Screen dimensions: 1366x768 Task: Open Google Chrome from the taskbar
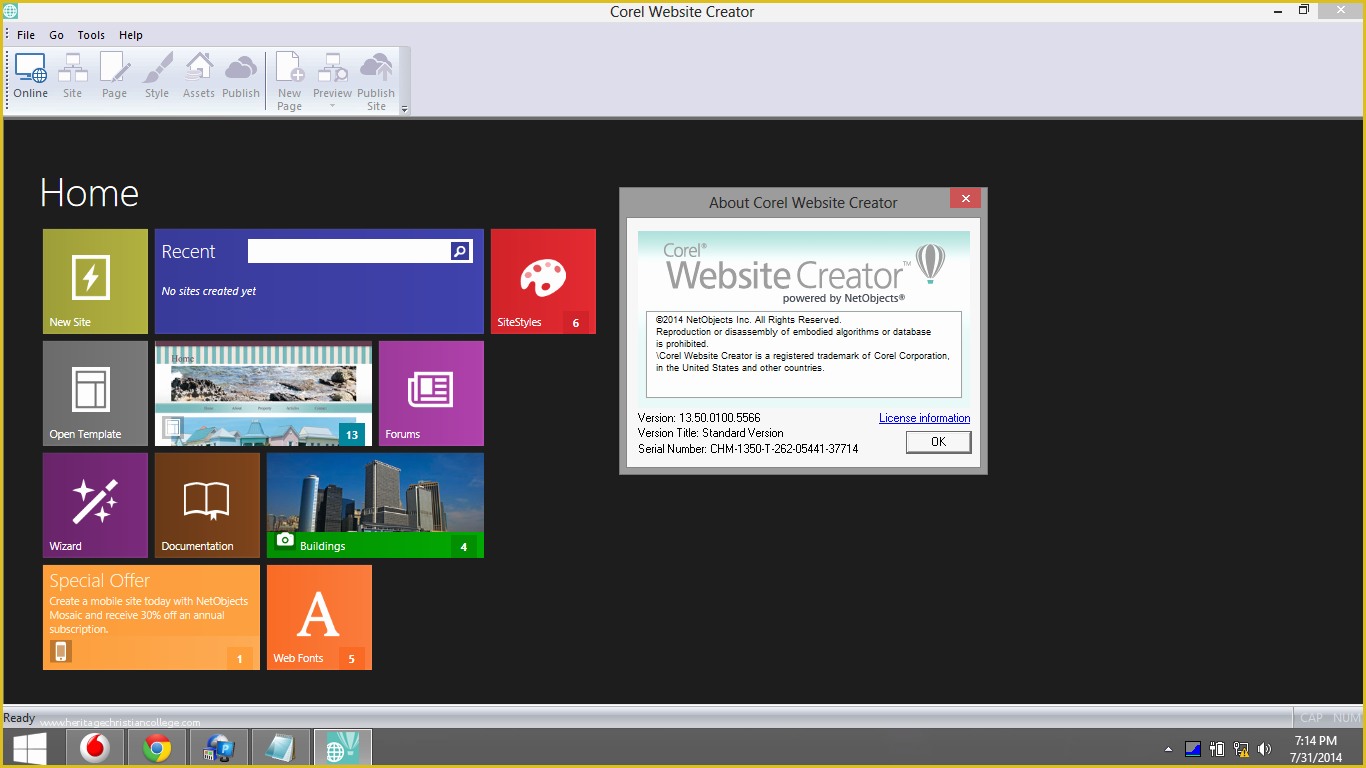pos(156,748)
